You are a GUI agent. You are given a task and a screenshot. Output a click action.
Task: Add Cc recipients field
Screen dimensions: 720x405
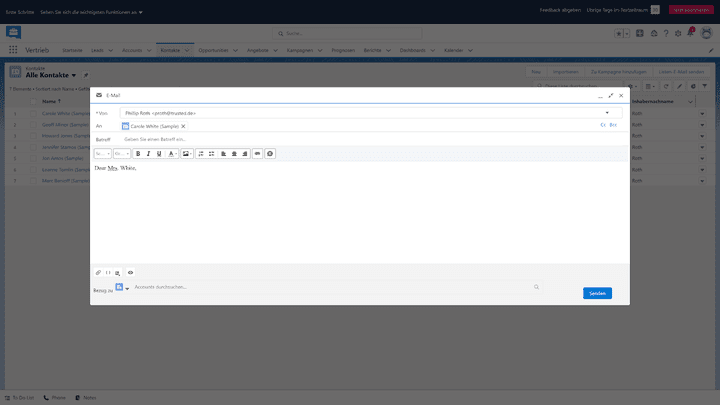(x=603, y=126)
